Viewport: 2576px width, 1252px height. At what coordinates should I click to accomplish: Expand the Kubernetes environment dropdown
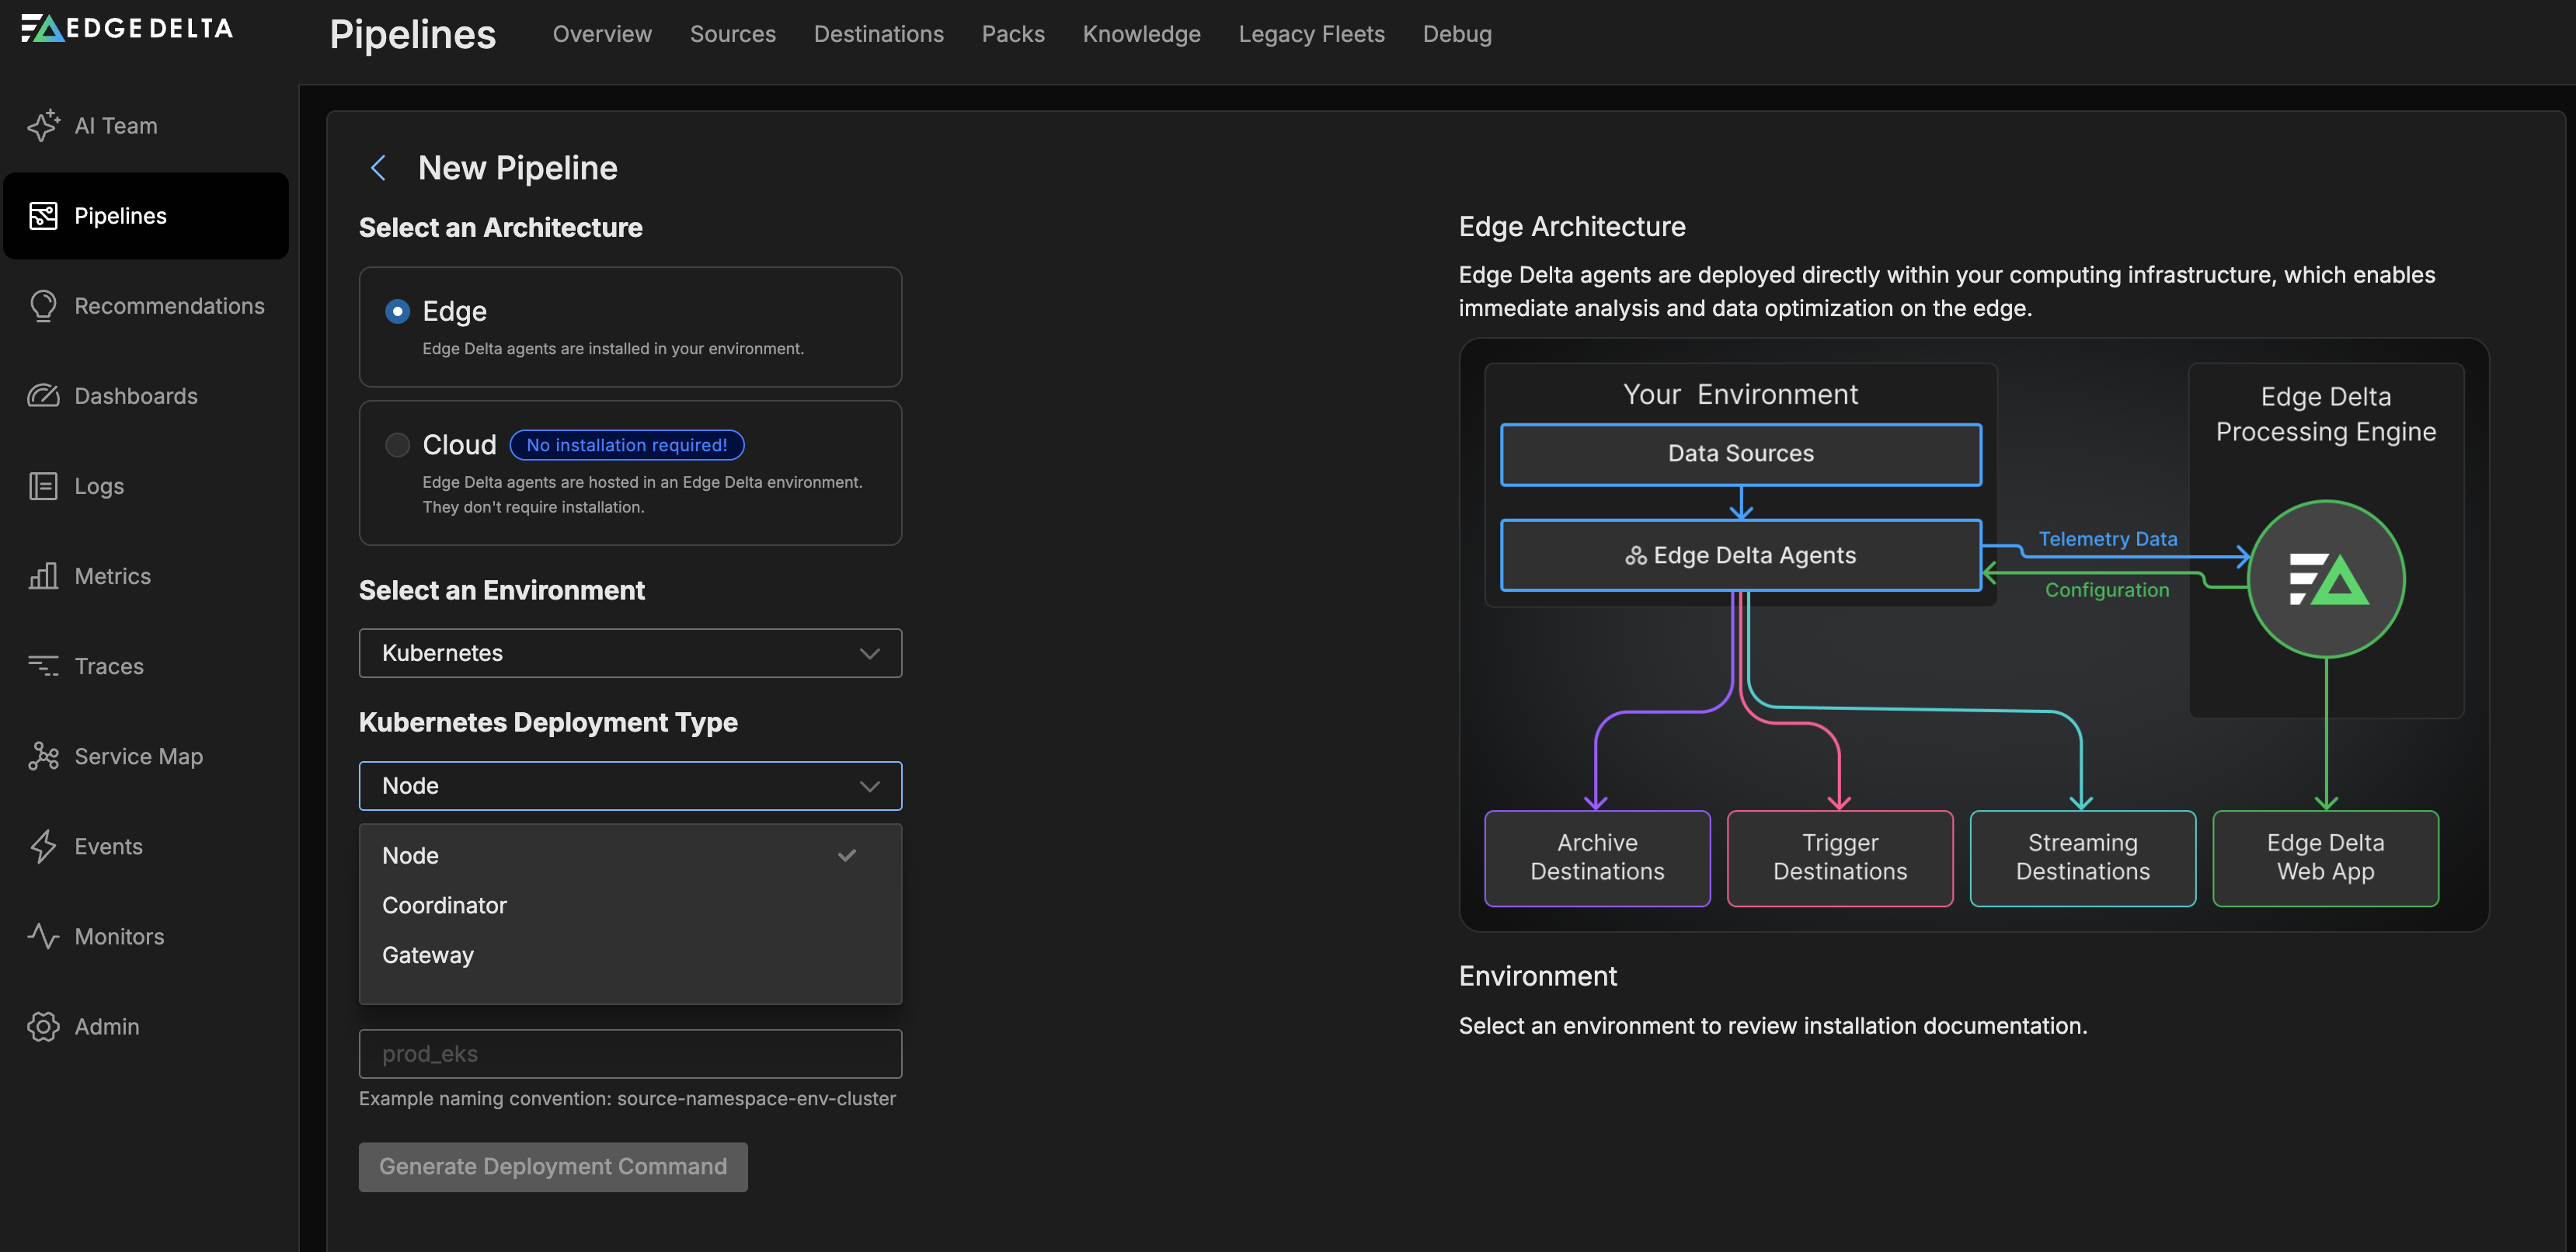[x=630, y=653]
